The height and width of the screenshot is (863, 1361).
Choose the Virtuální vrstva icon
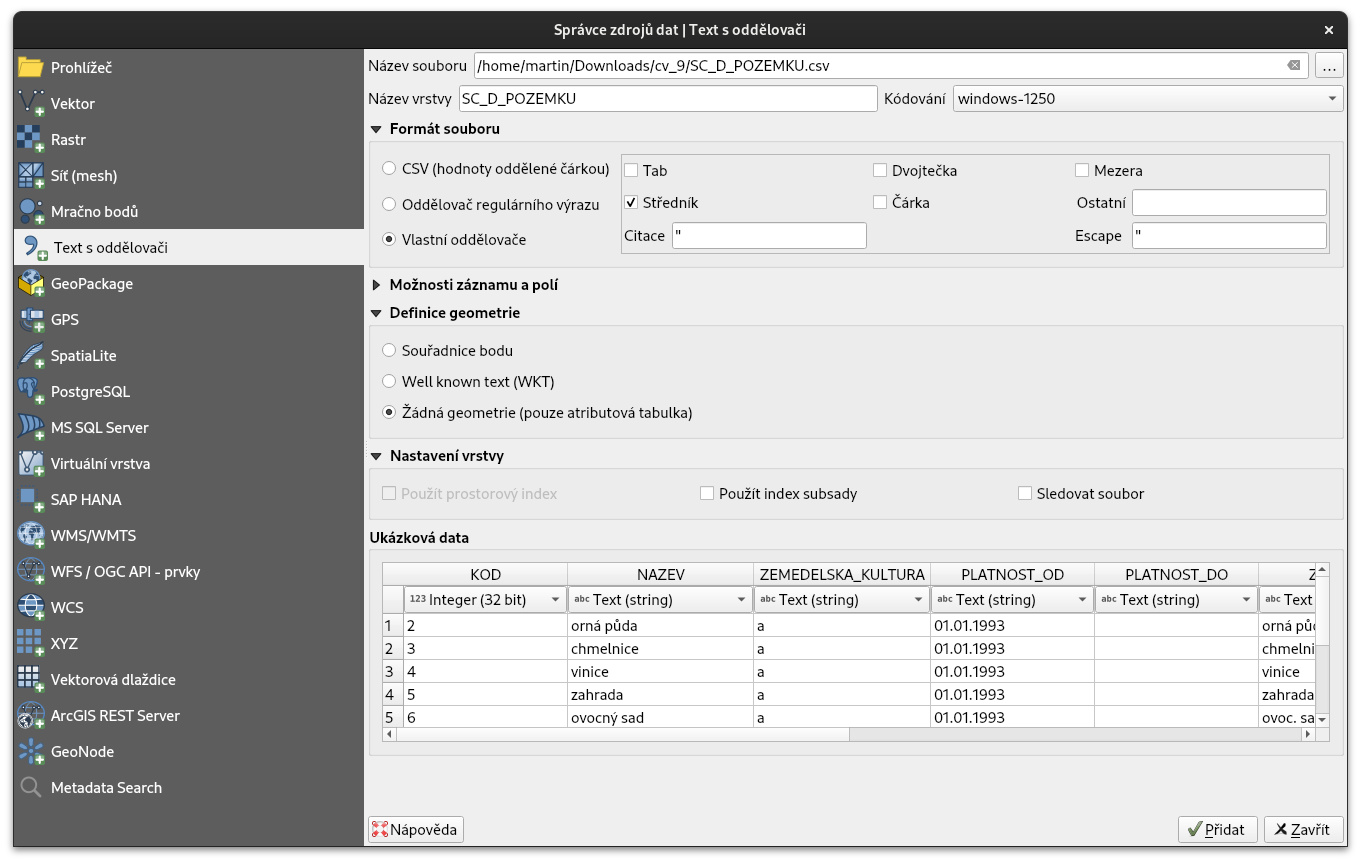tap(31, 464)
